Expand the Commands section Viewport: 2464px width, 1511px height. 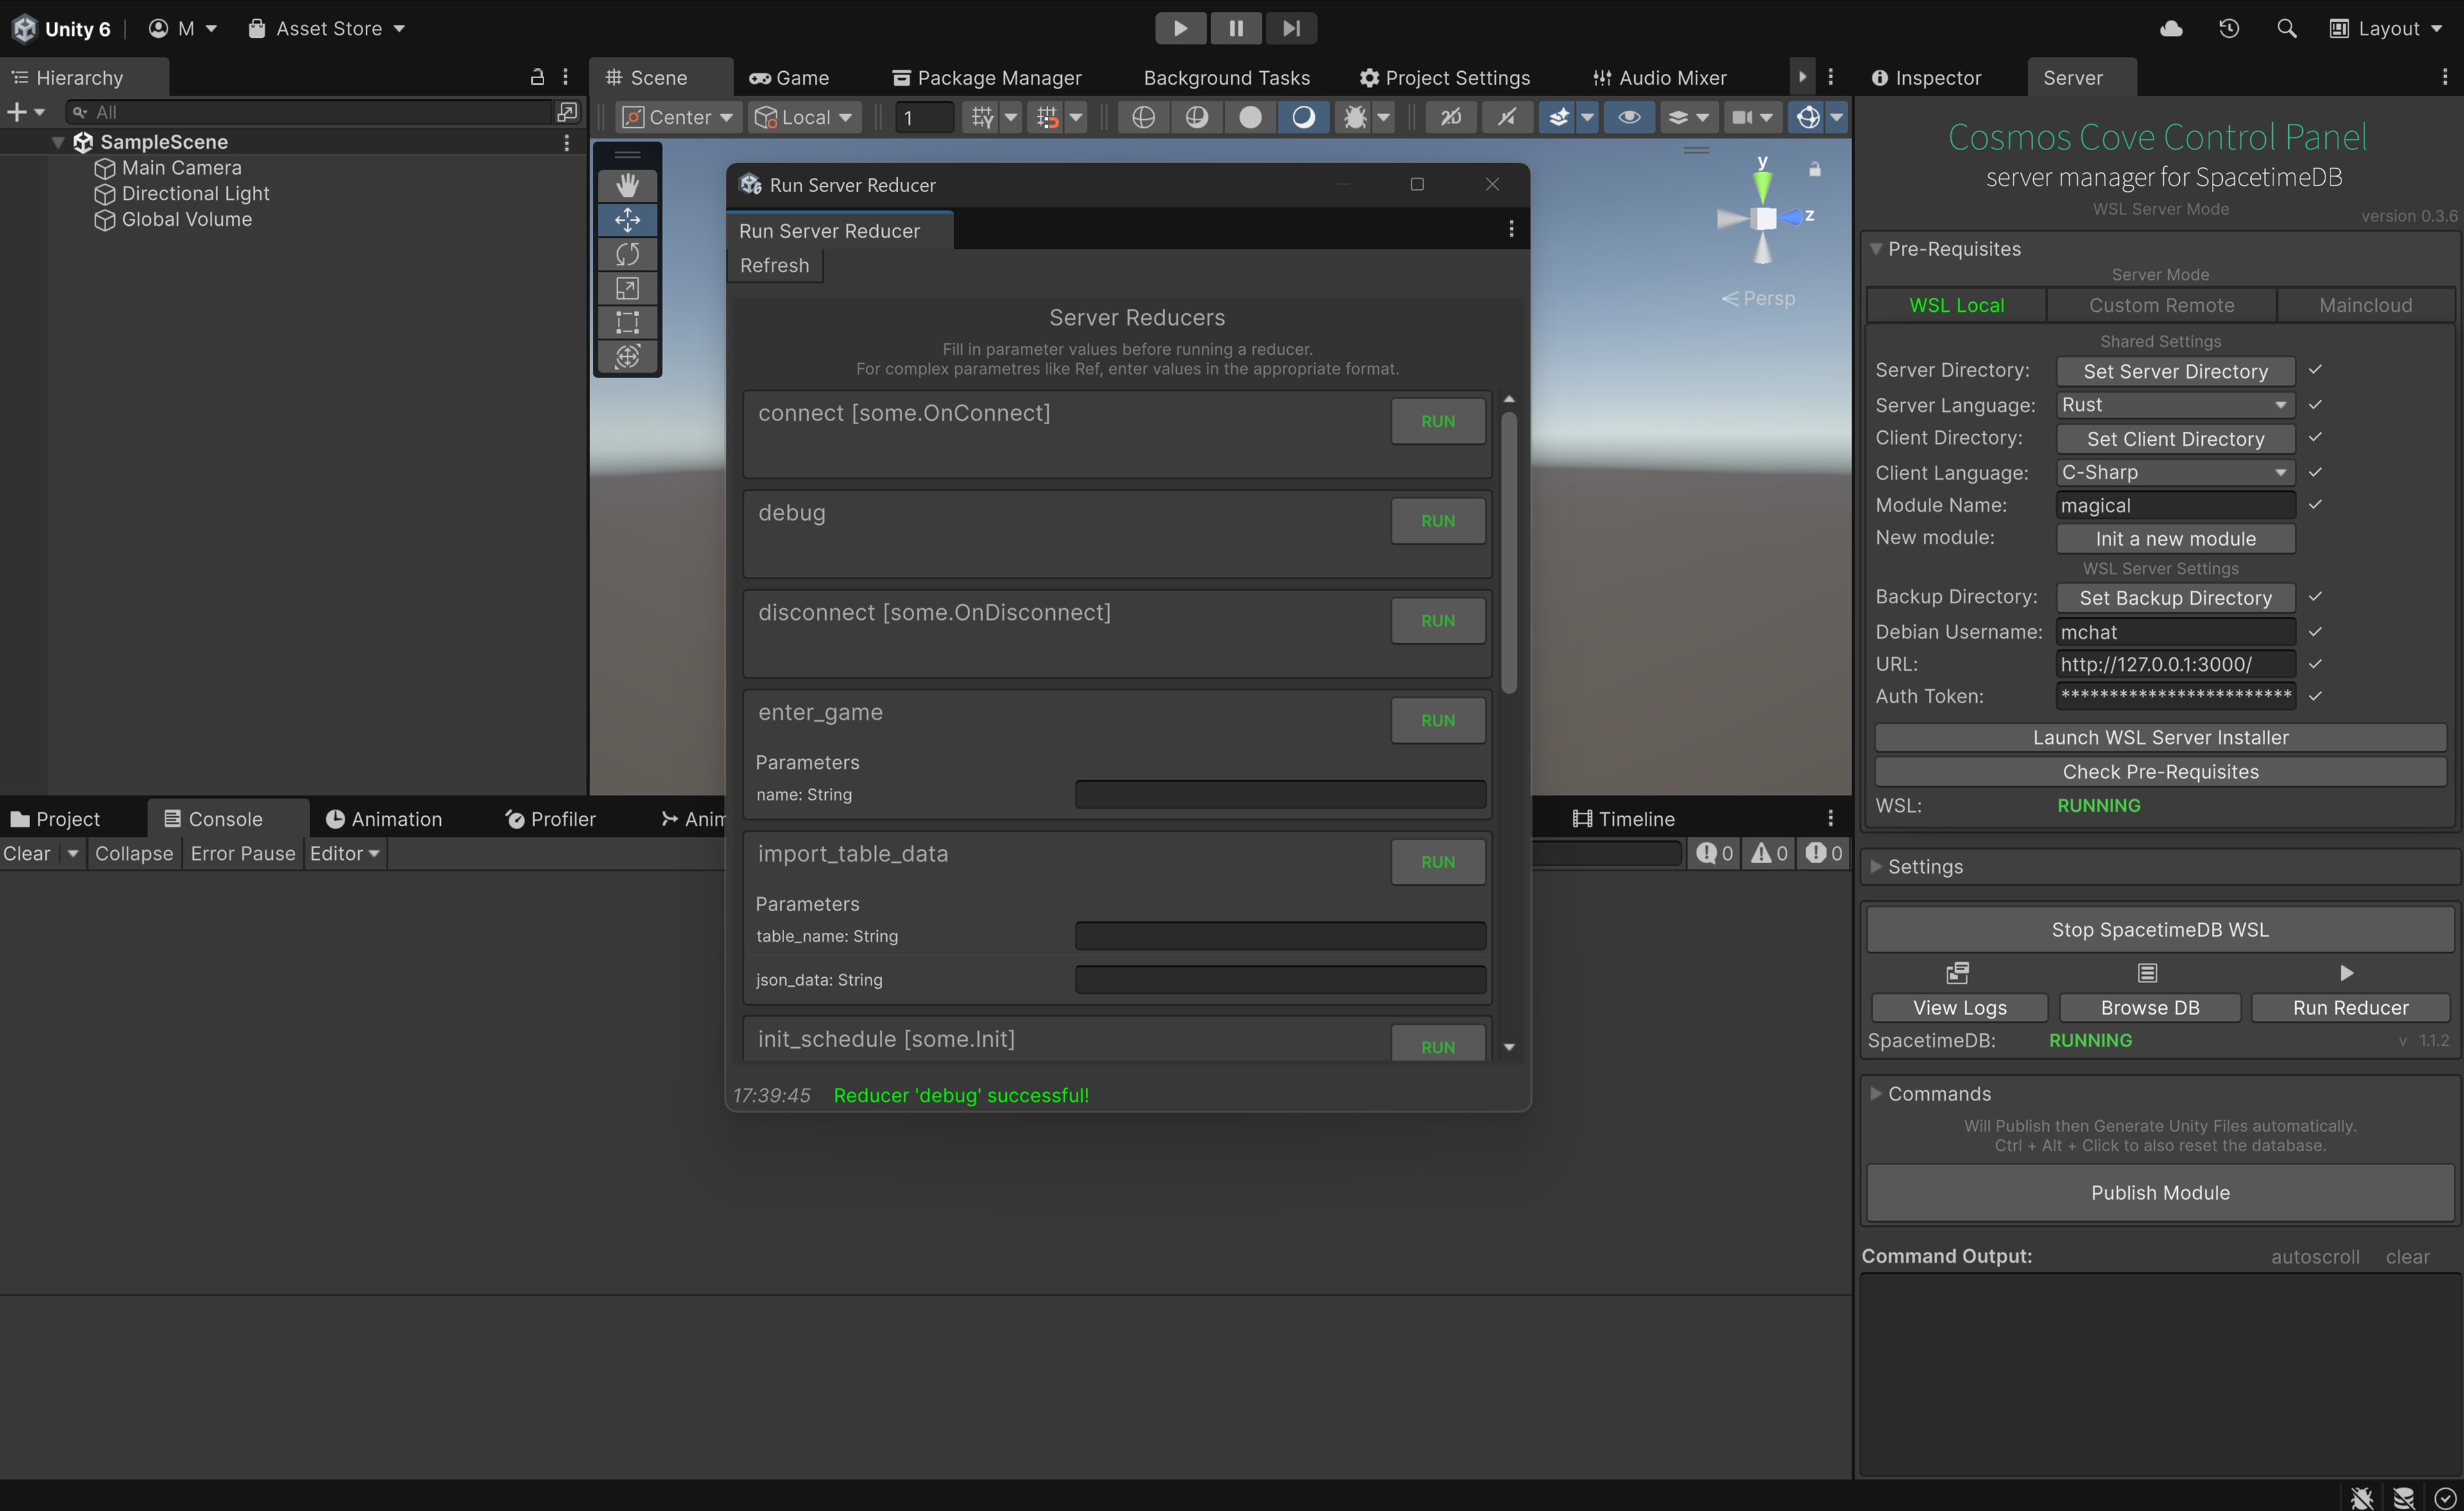point(1876,1094)
